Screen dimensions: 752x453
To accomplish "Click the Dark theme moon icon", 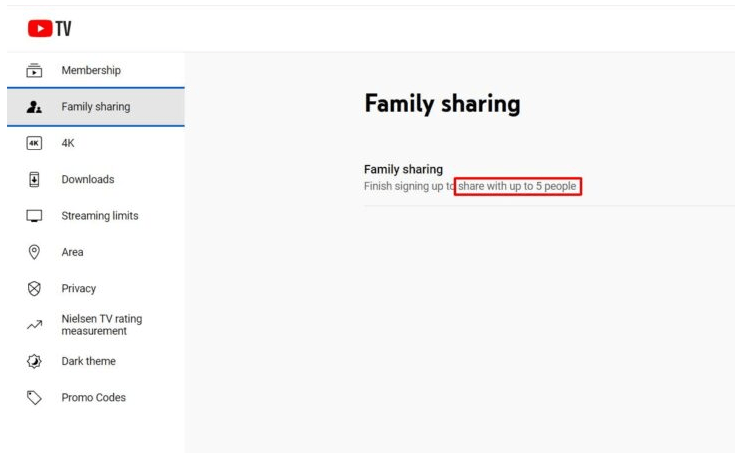I will 34,361.
